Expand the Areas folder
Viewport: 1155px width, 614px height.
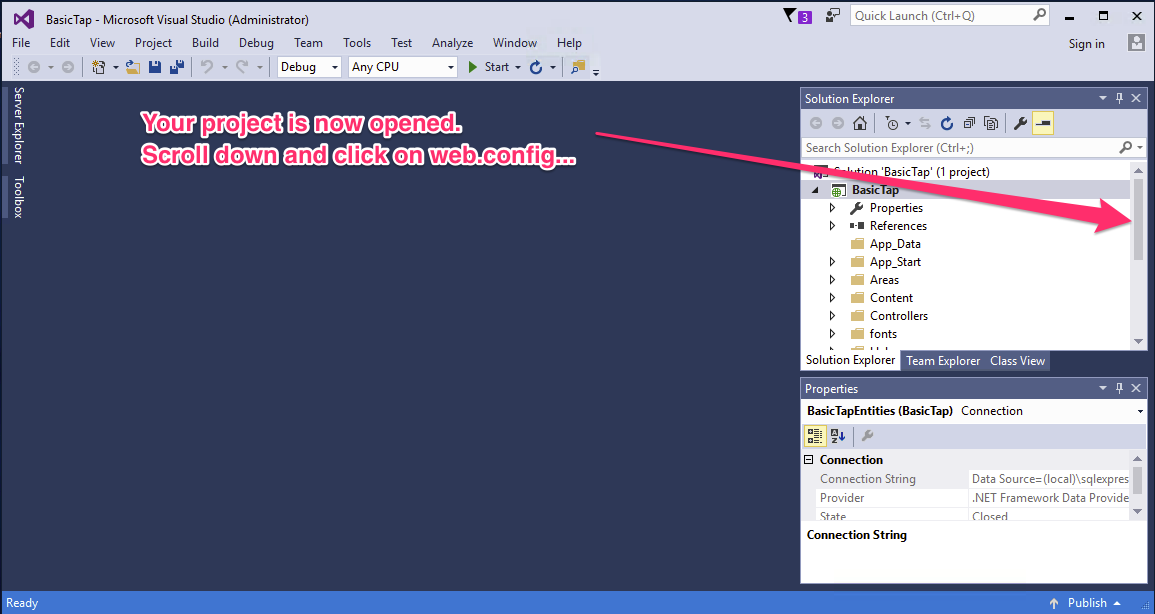coord(832,280)
